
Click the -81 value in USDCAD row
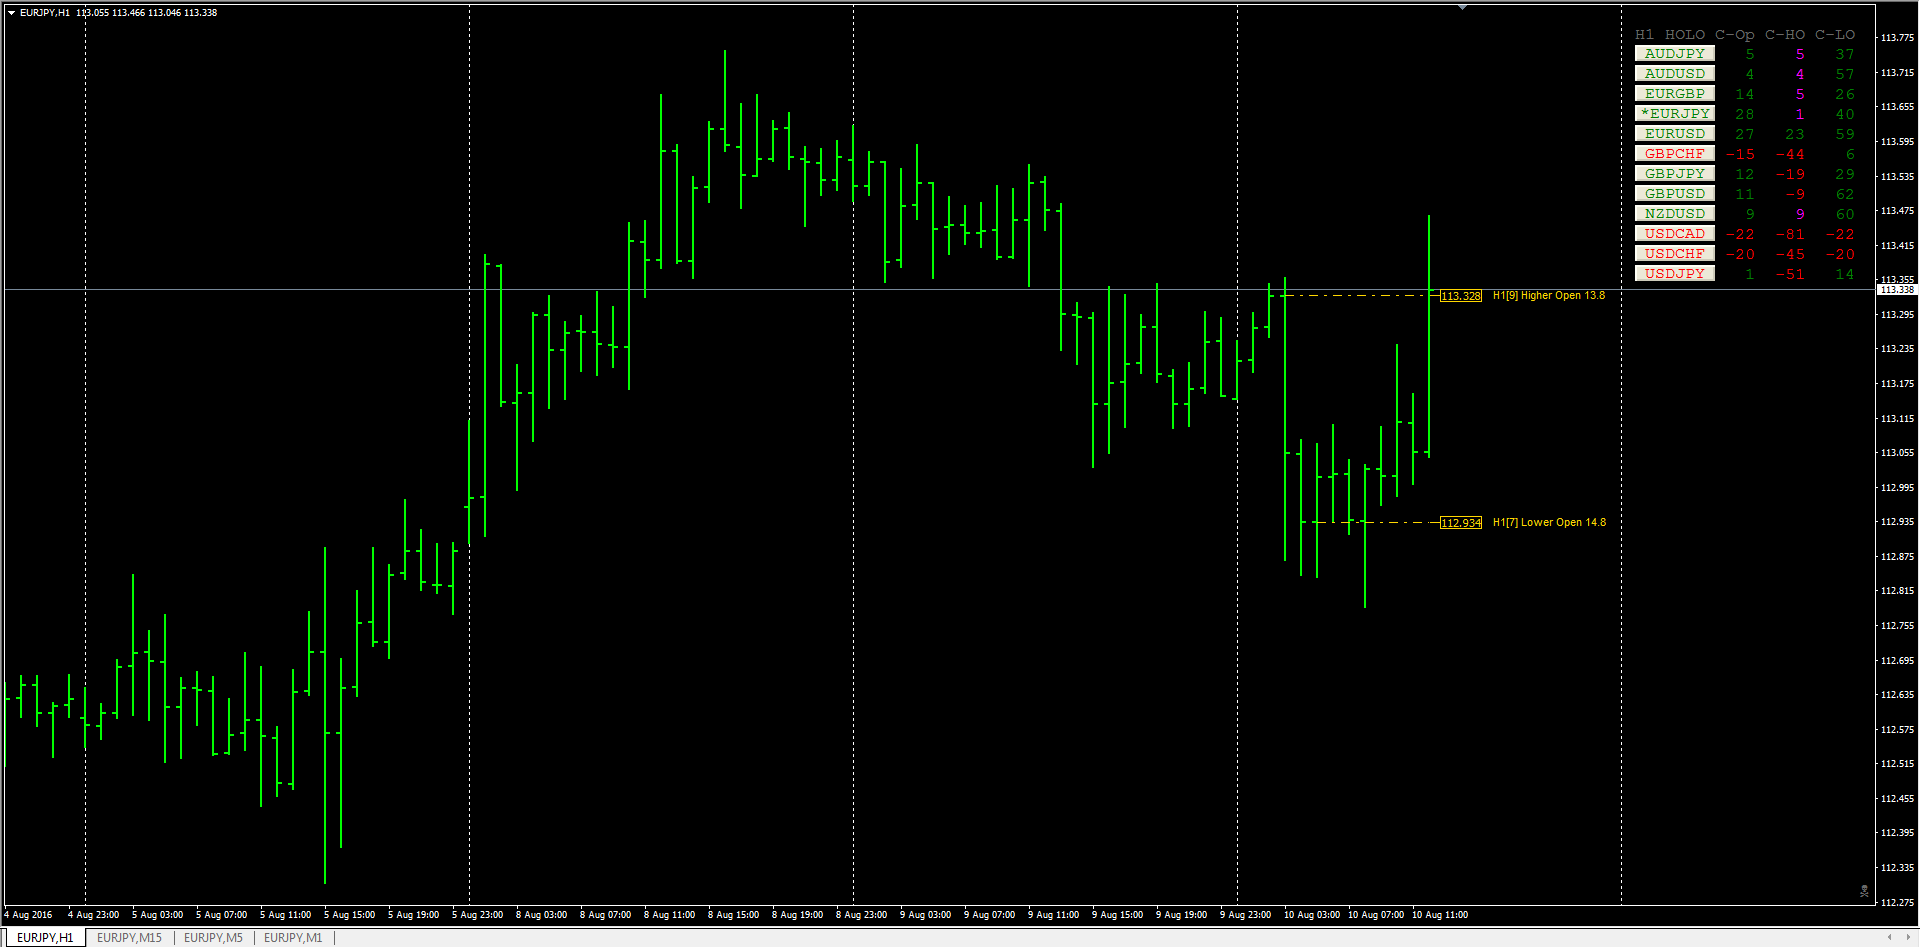point(1790,235)
